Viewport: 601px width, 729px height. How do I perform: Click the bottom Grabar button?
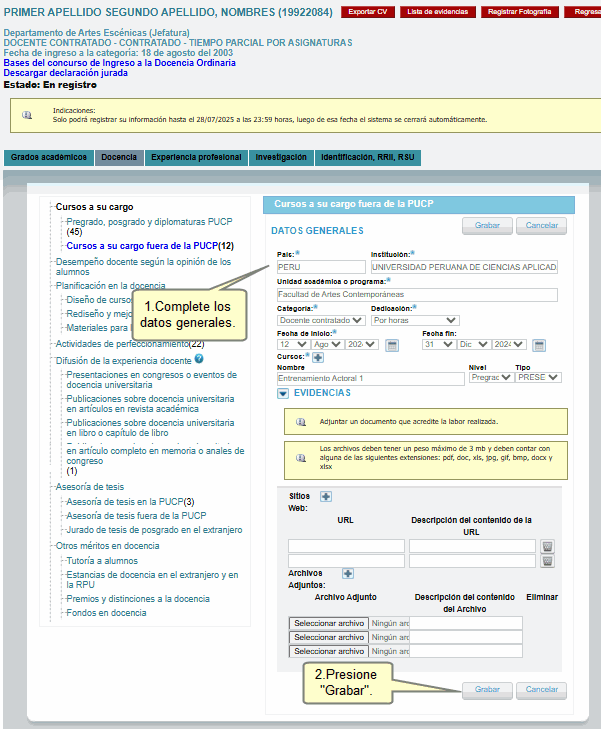pos(487,690)
